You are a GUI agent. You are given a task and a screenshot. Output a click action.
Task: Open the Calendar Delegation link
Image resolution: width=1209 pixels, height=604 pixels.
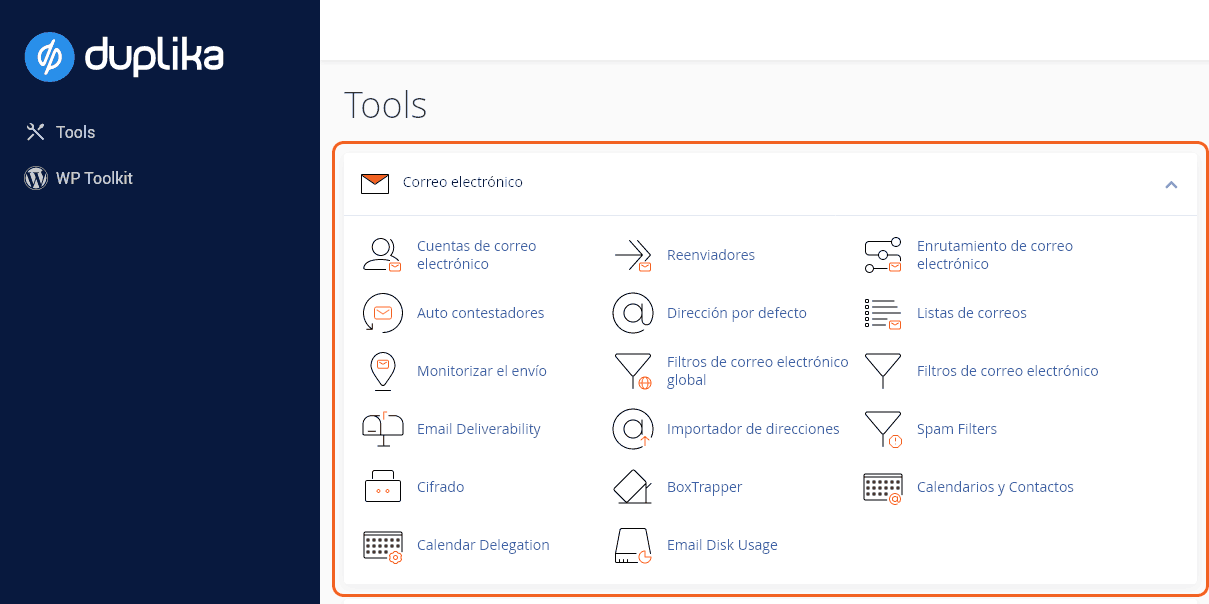point(483,545)
